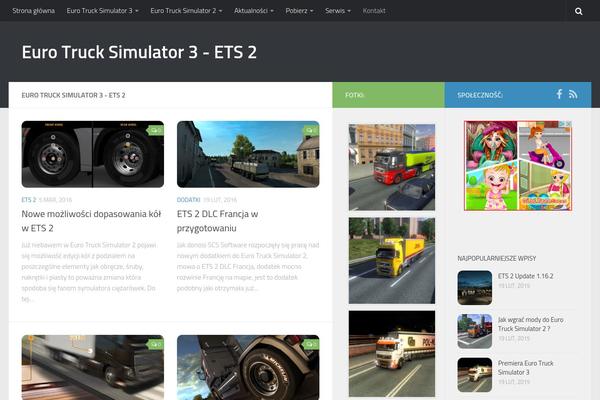Viewport: 600px width, 400px height.
Task: Click heading EURO TRUCK SIMULATOR 3 - ETS 2
Action: point(73,95)
